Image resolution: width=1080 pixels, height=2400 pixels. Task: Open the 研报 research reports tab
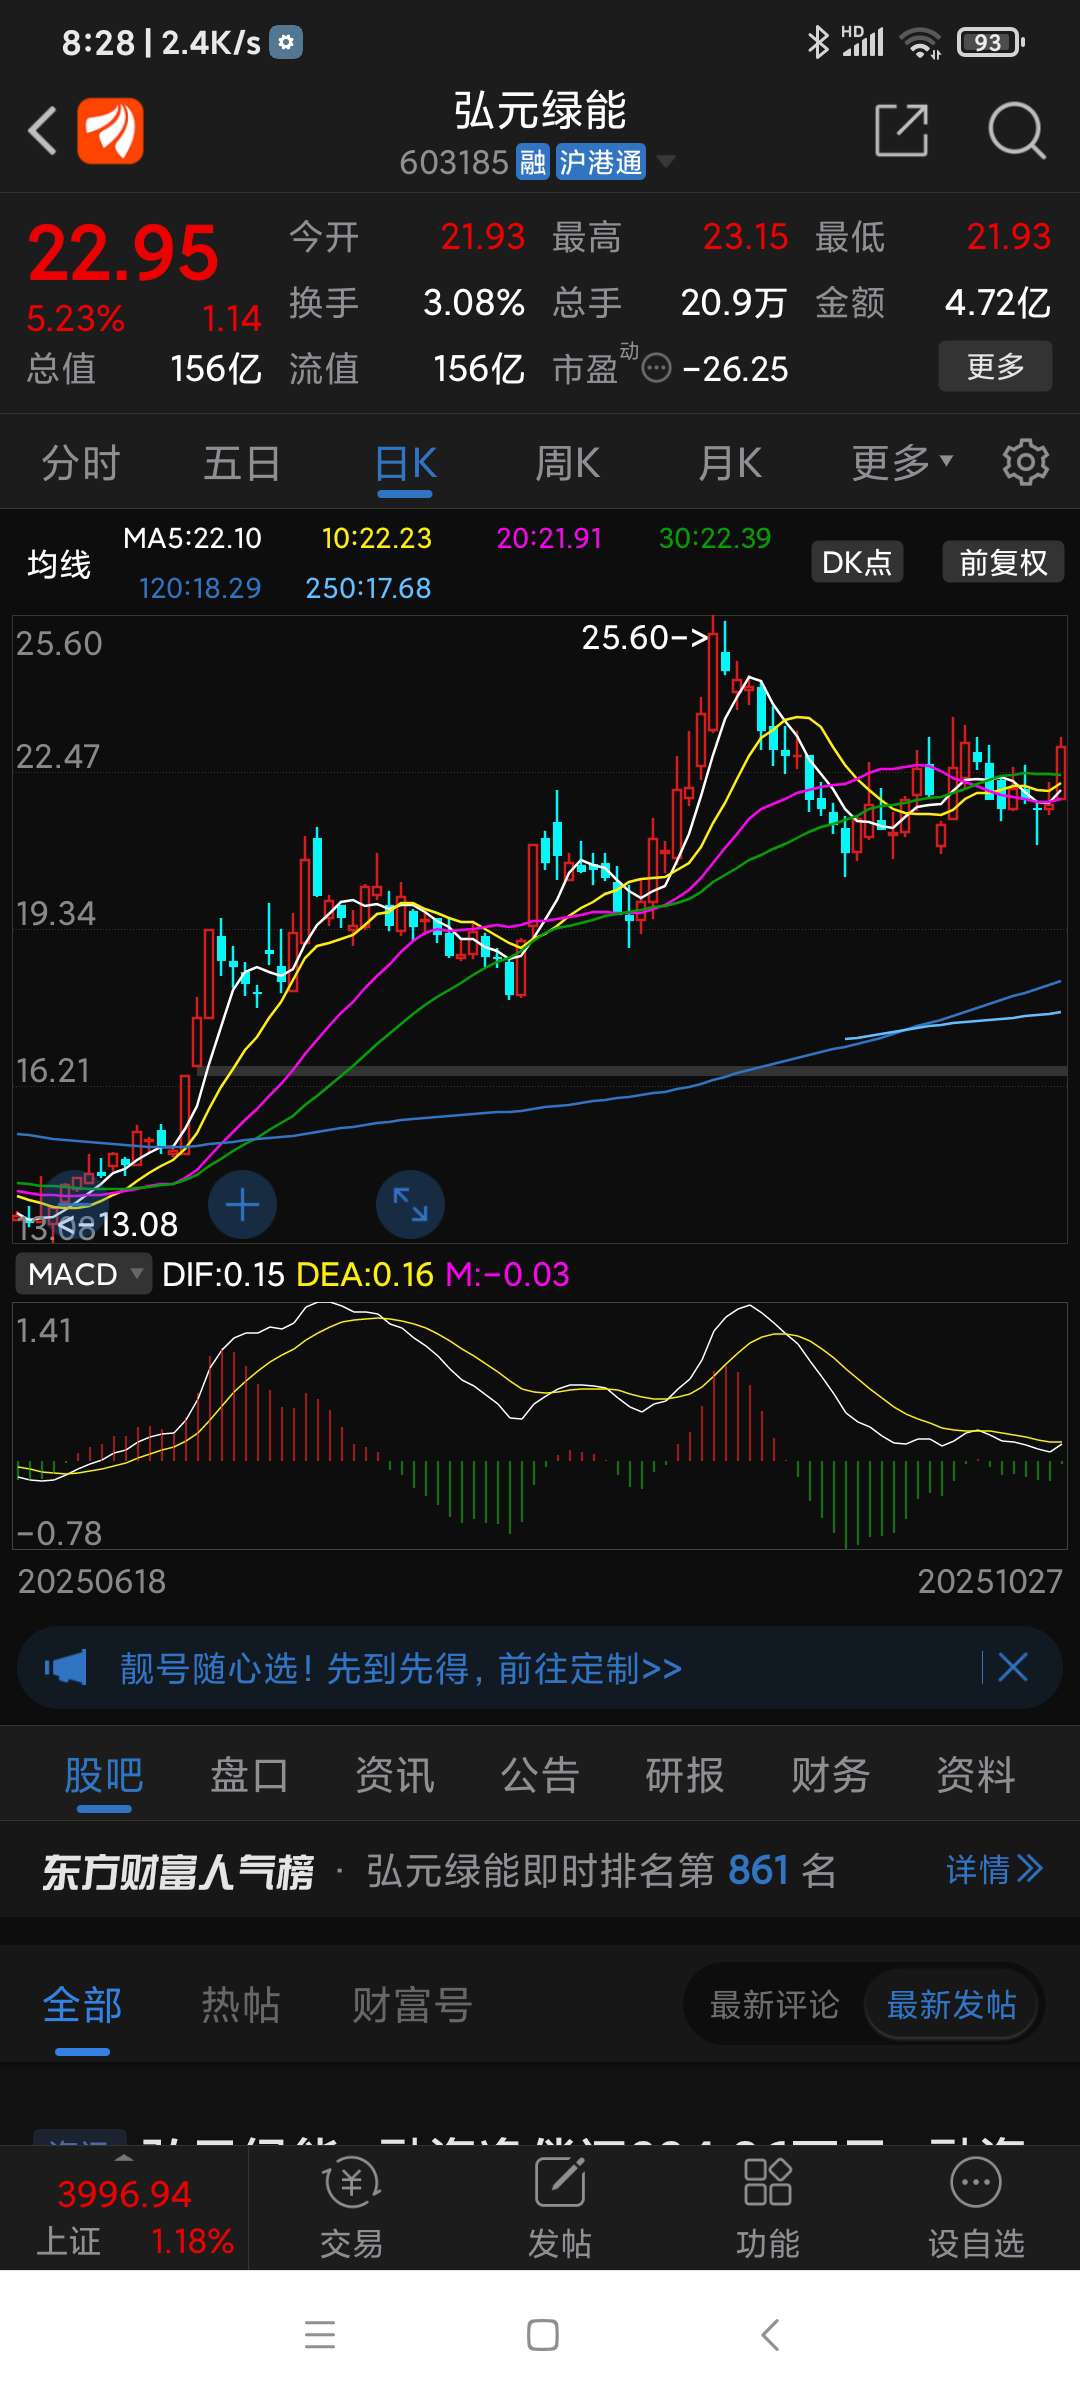pos(685,1776)
